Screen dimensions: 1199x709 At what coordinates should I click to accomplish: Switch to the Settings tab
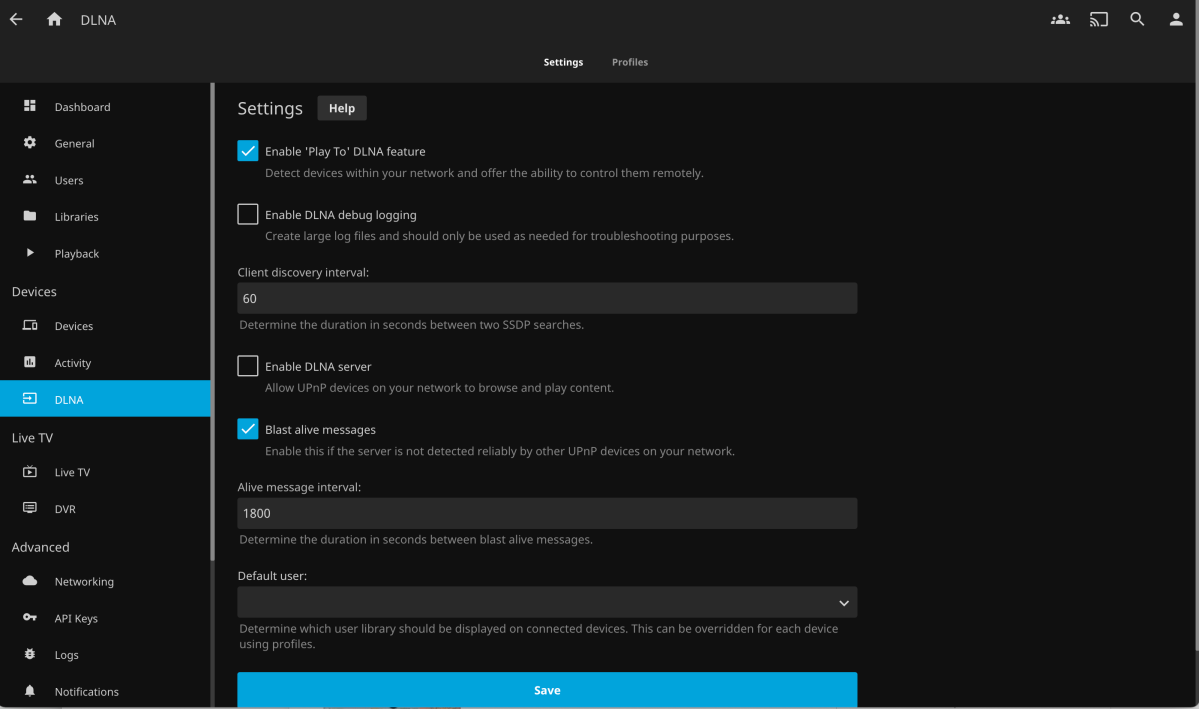point(564,62)
